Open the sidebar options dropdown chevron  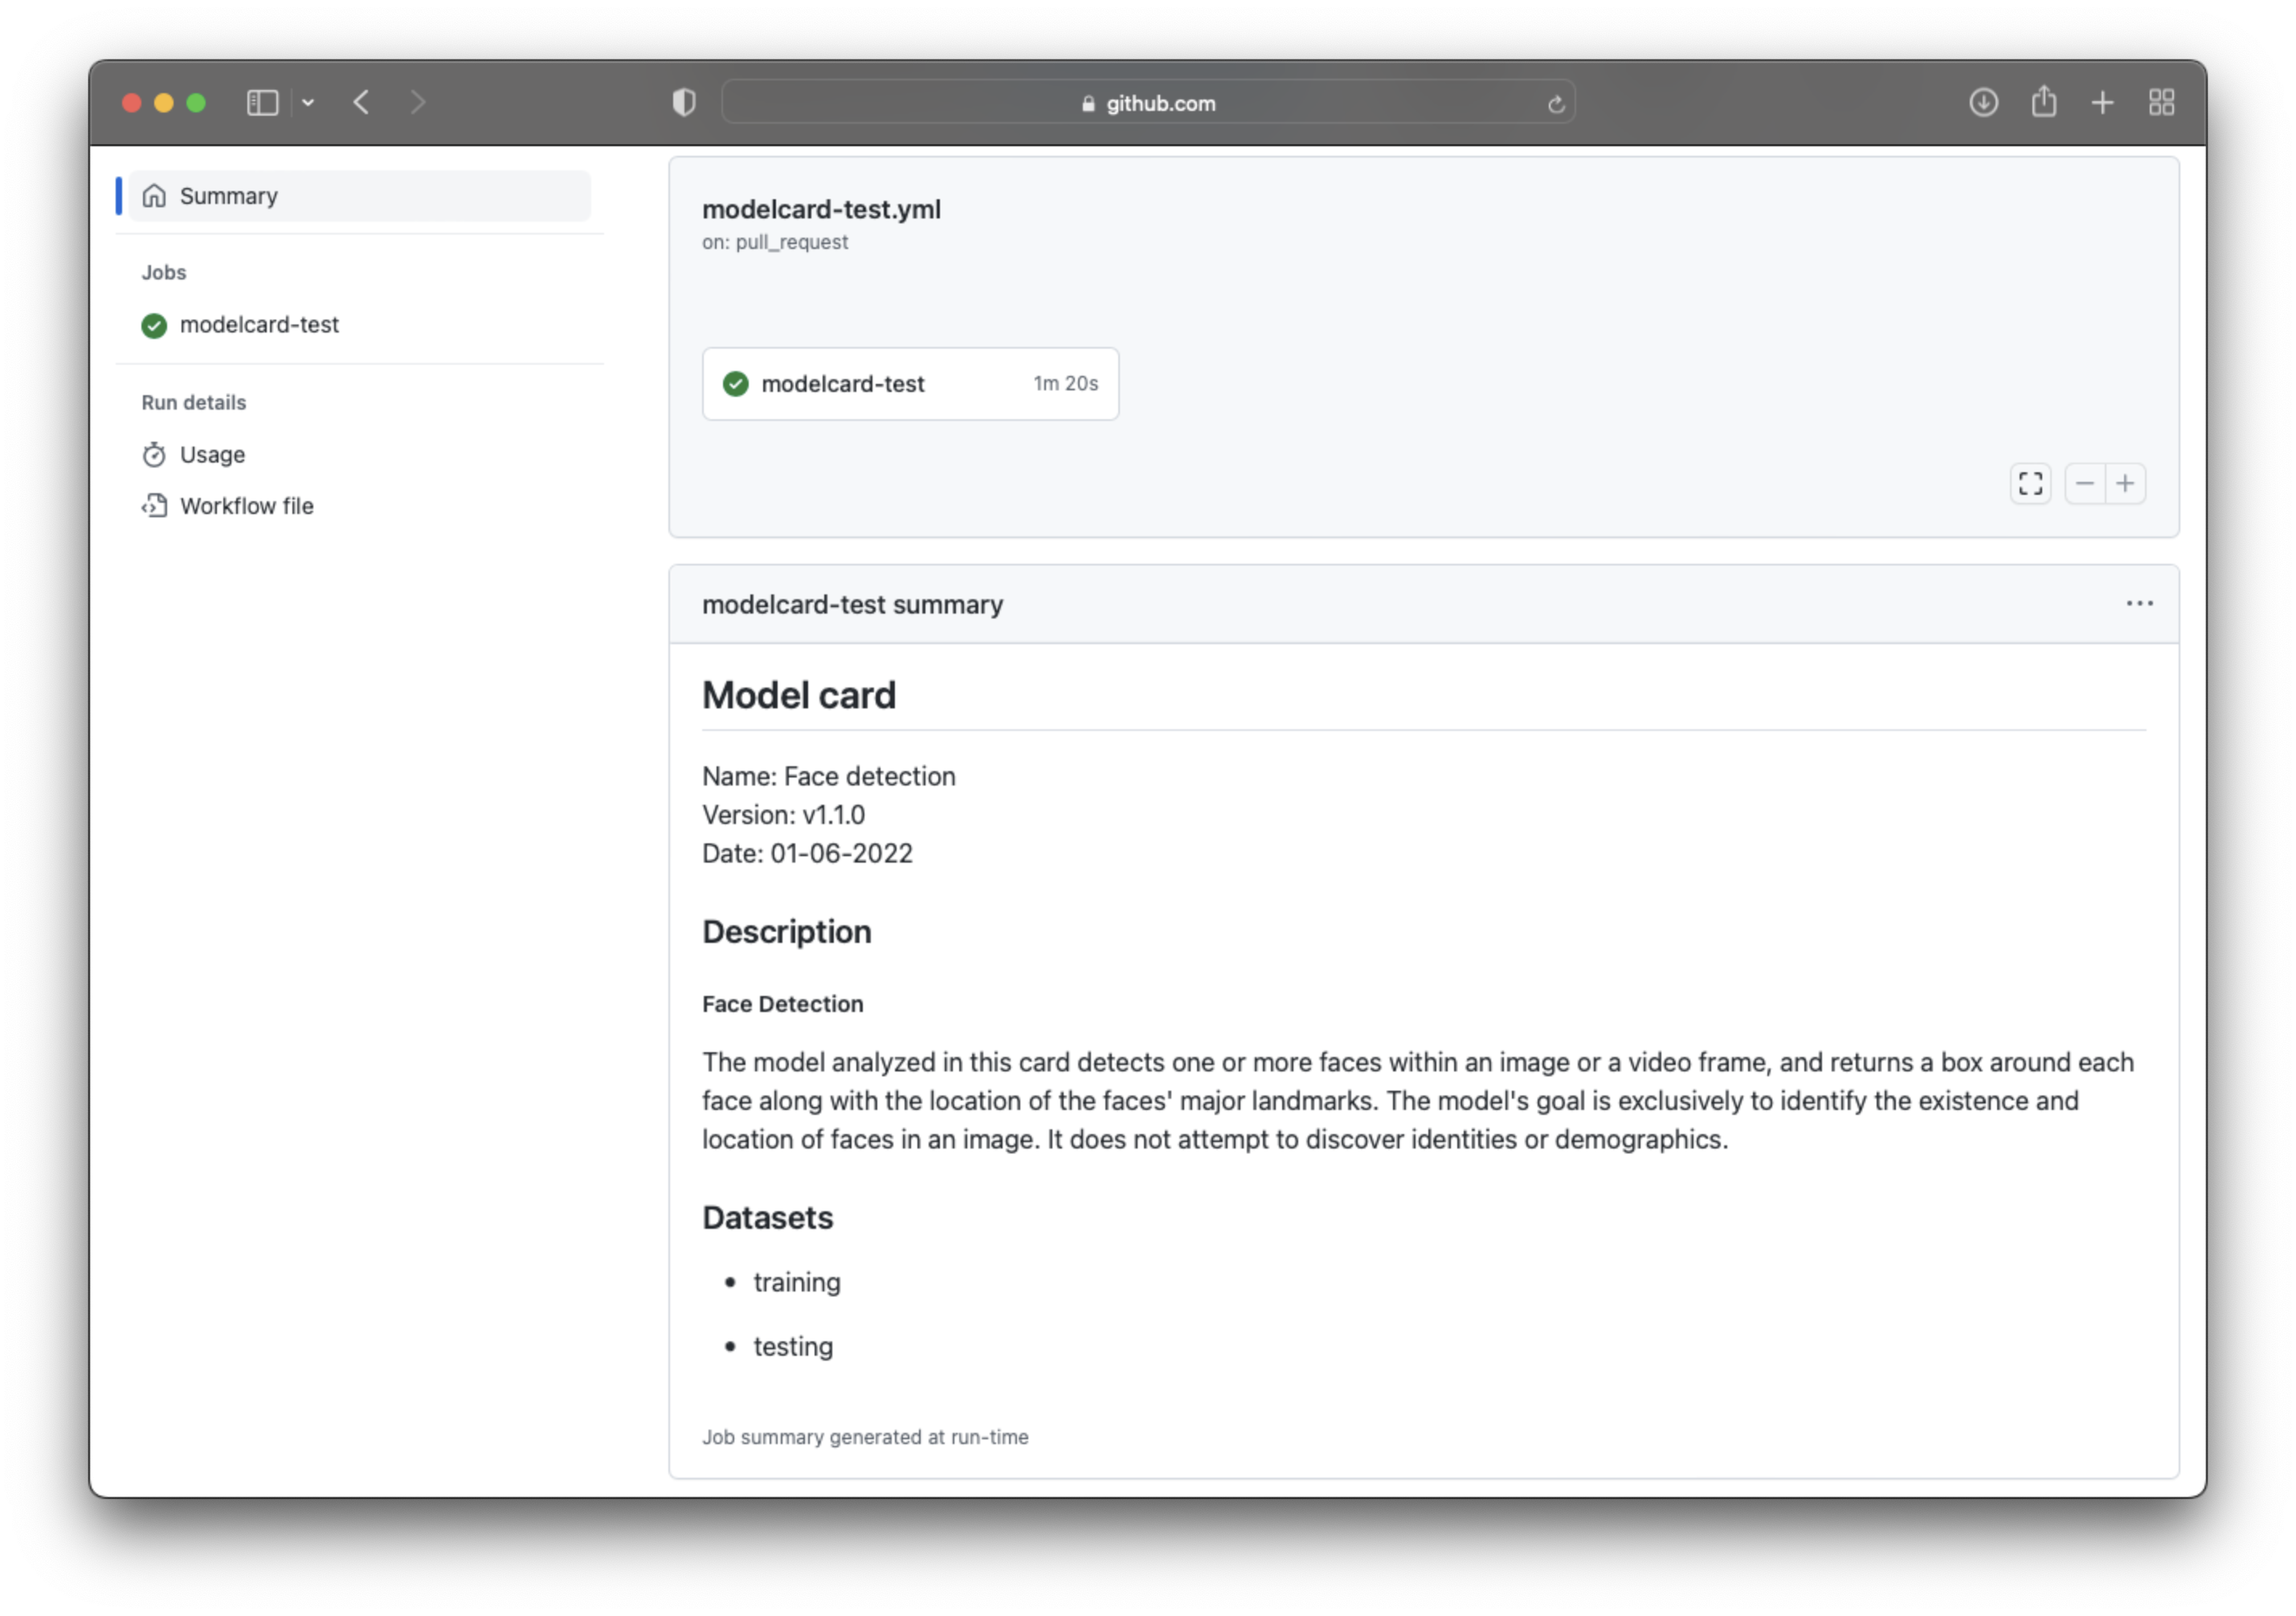tap(308, 103)
